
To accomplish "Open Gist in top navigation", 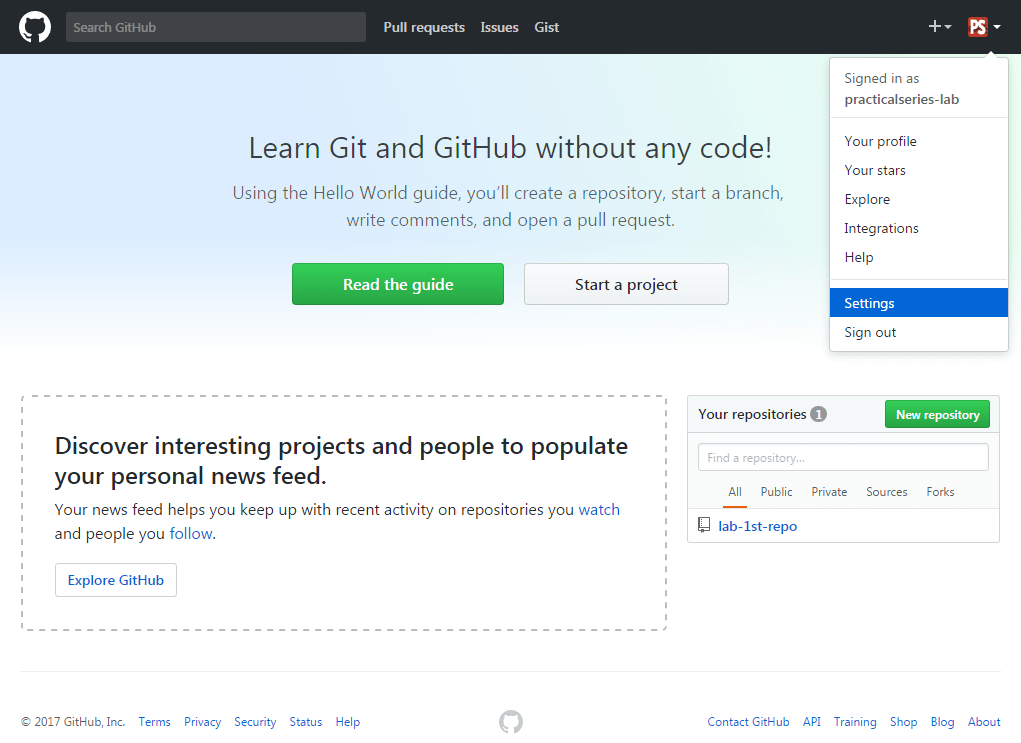I will [x=546, y=27].
